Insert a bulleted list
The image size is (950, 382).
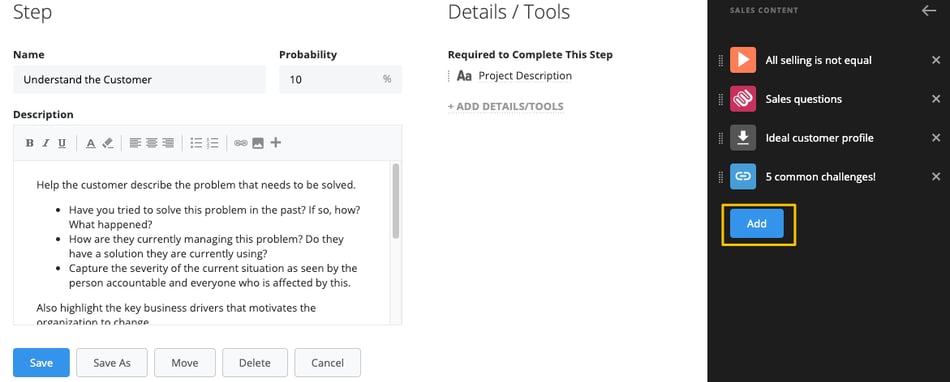tap(196, 143)
